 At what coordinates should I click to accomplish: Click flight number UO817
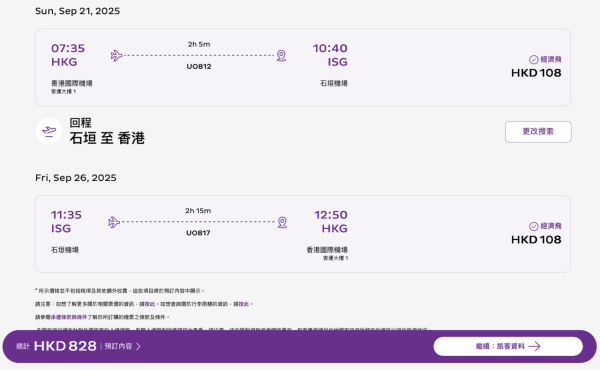(198, 233)
